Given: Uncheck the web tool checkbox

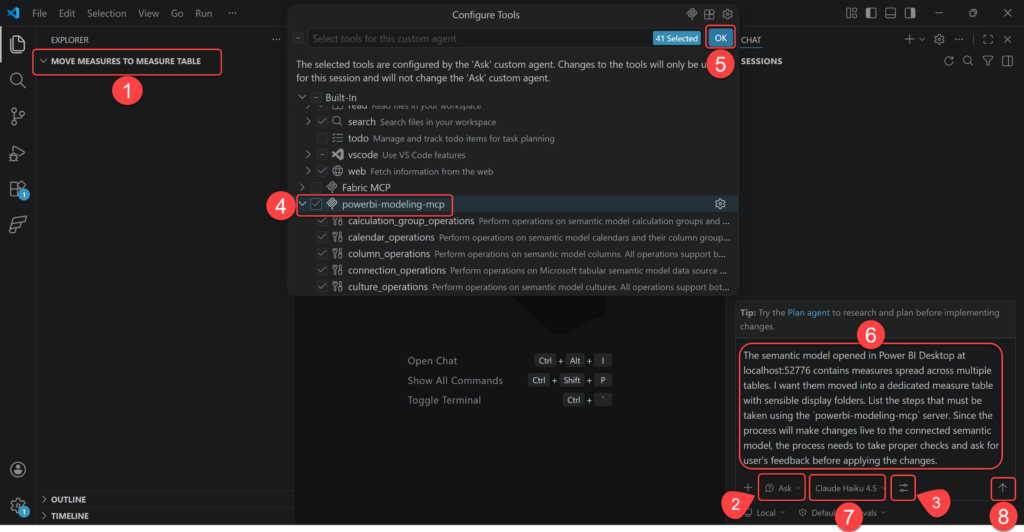Looking at the screenshot, I should point(322,171).
